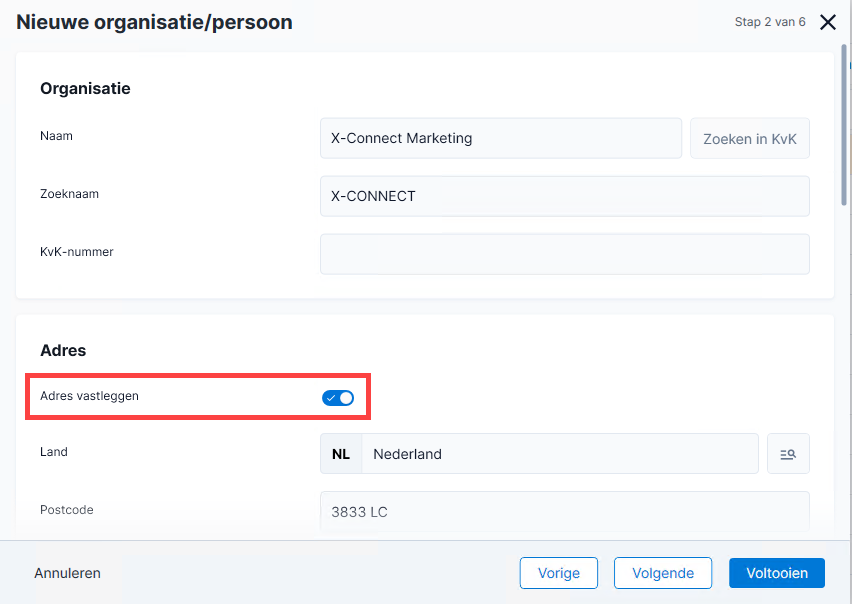This screenshot has height=604, width=852.
Task: Click the Organisatie section heading
Action: point(85,89)
